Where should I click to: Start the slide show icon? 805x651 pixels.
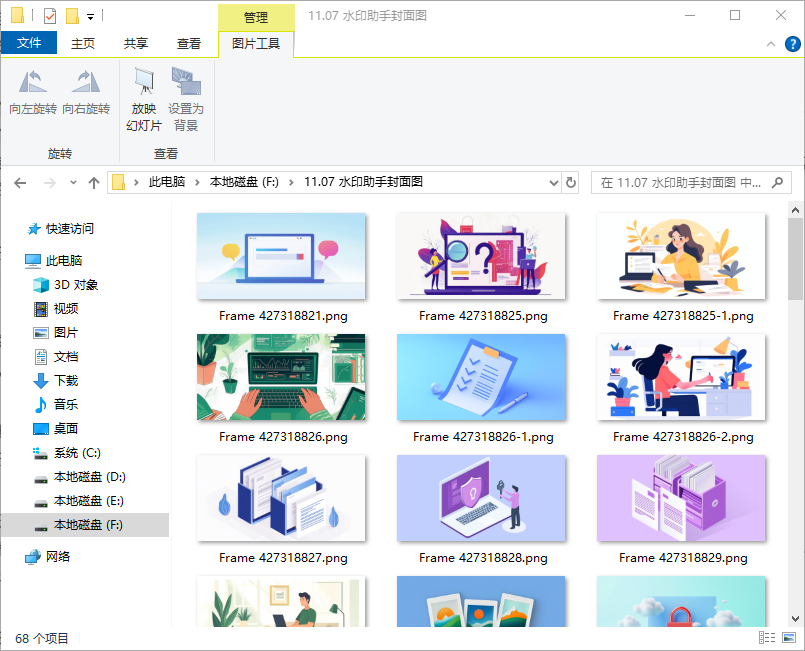pyautogui.click(x=144, y=82)
